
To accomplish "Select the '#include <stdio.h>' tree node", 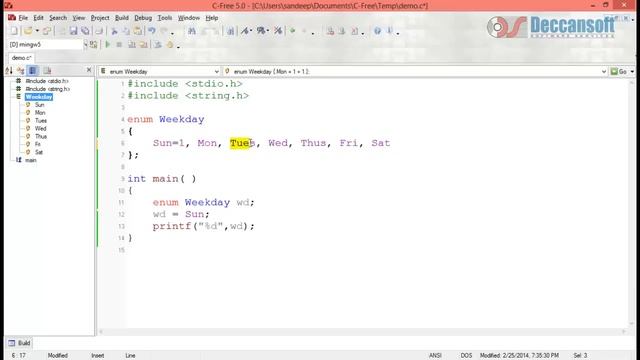I will [47, 81].
